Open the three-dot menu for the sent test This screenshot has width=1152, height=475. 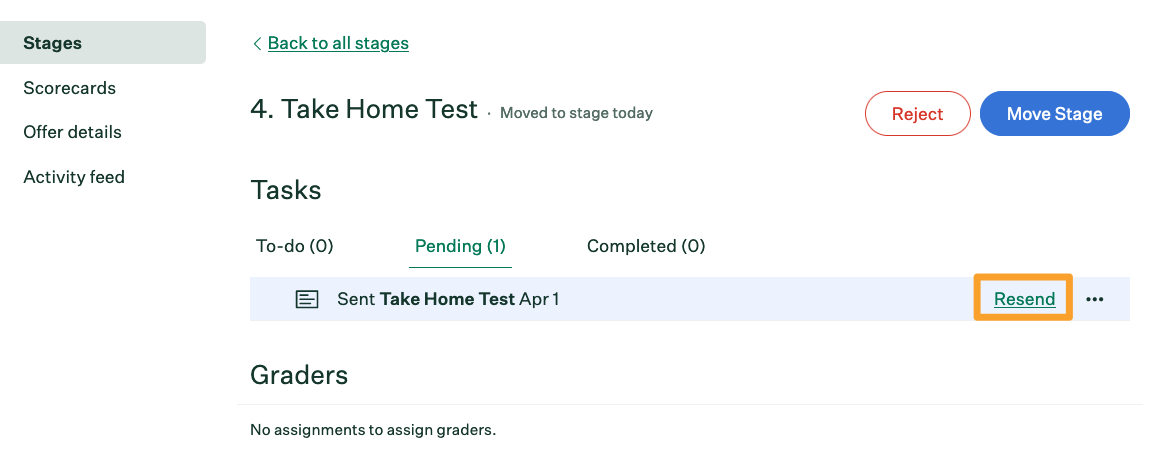coord(1095,300)
